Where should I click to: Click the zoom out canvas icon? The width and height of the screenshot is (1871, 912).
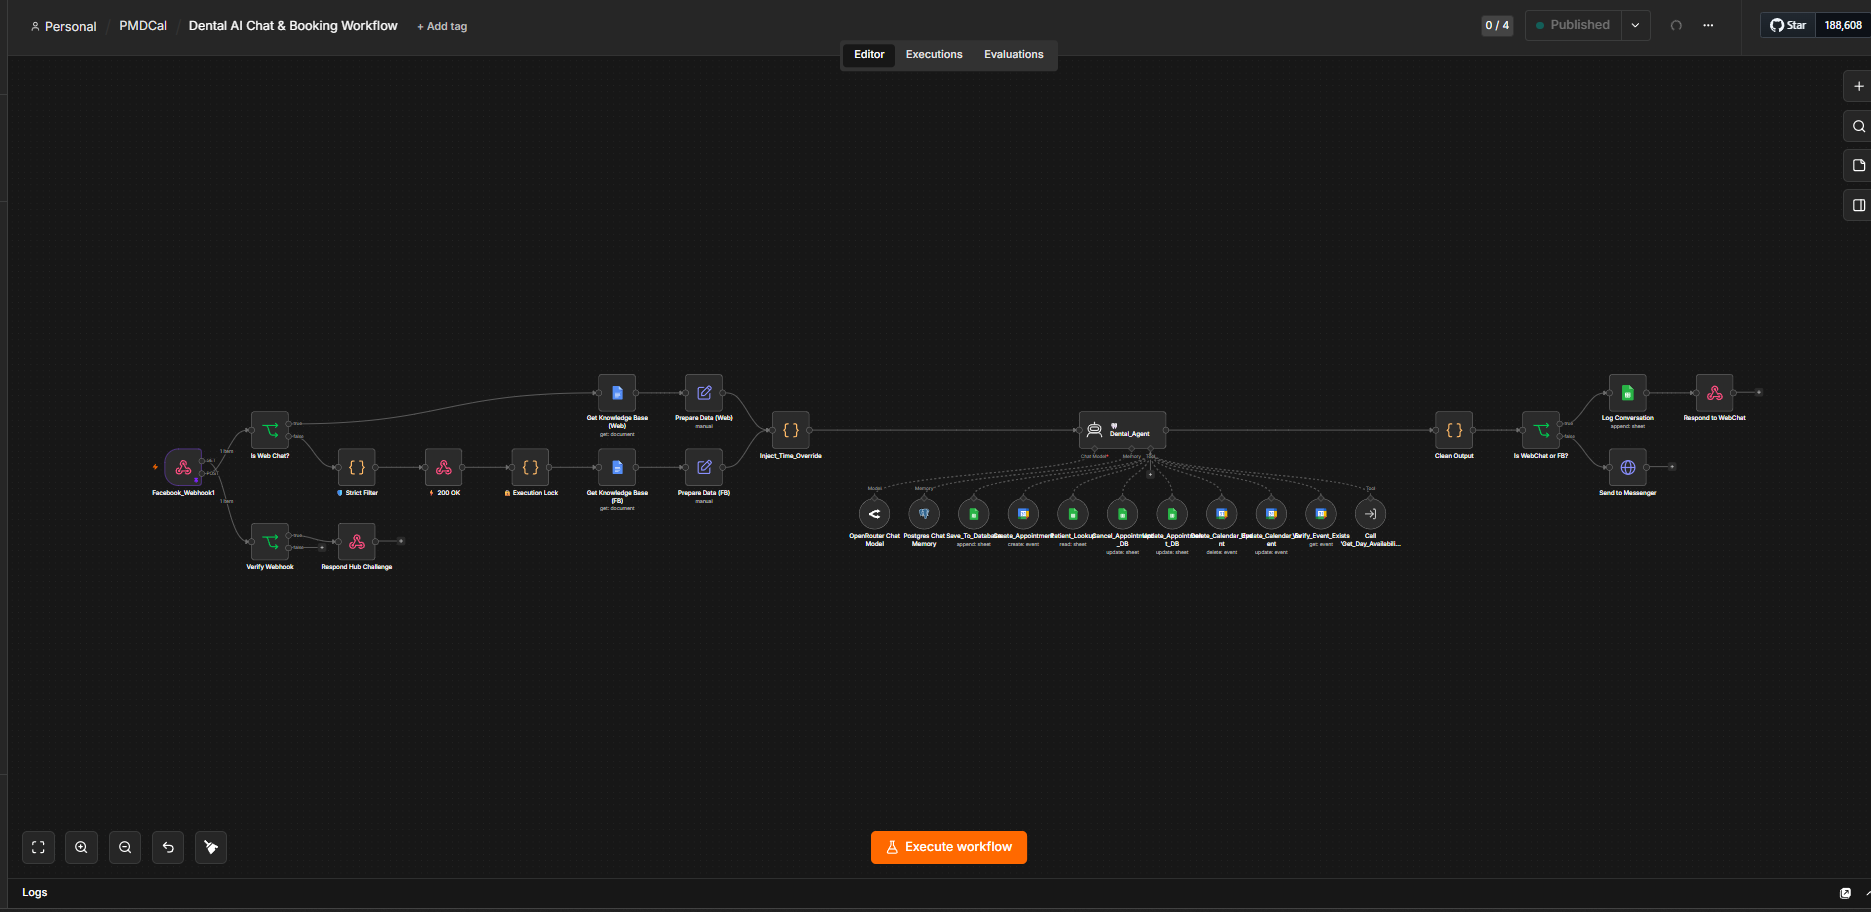[x=125, y=847]
